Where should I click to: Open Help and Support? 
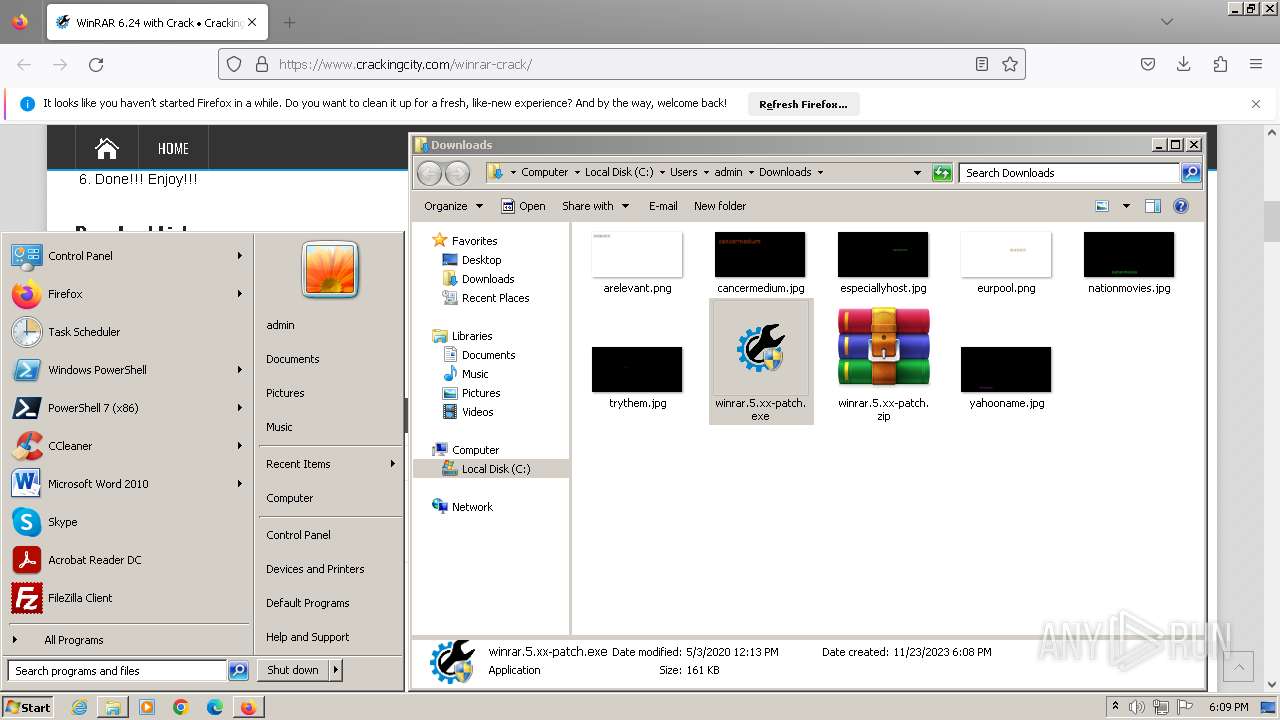(308, 637)
